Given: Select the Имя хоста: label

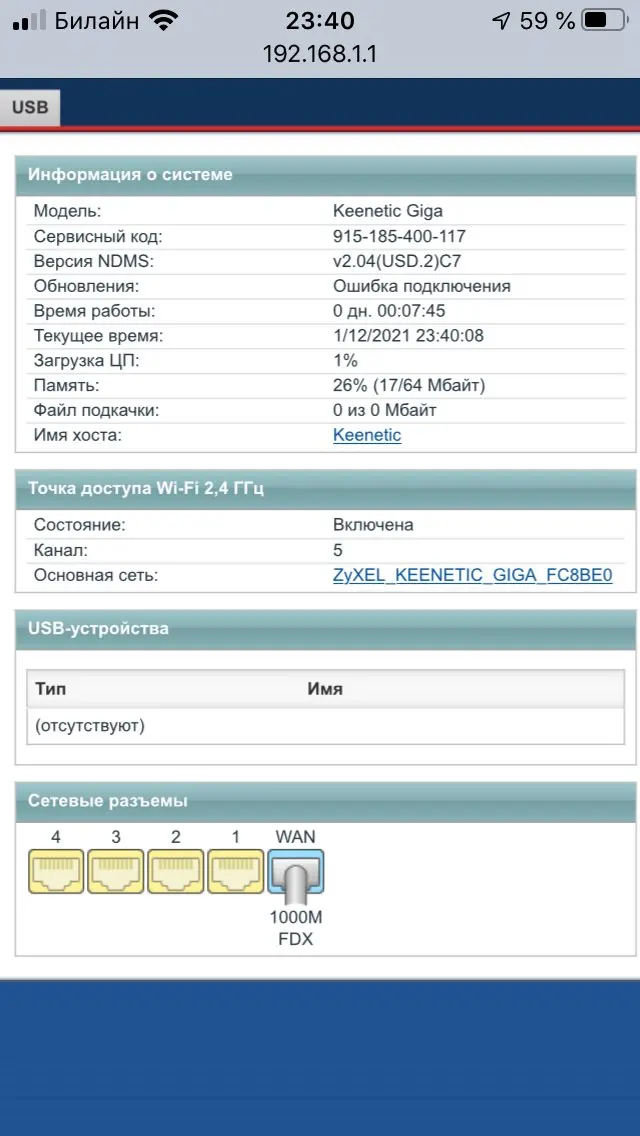Looking at the screenshot, I should click(x=78, y=435).
